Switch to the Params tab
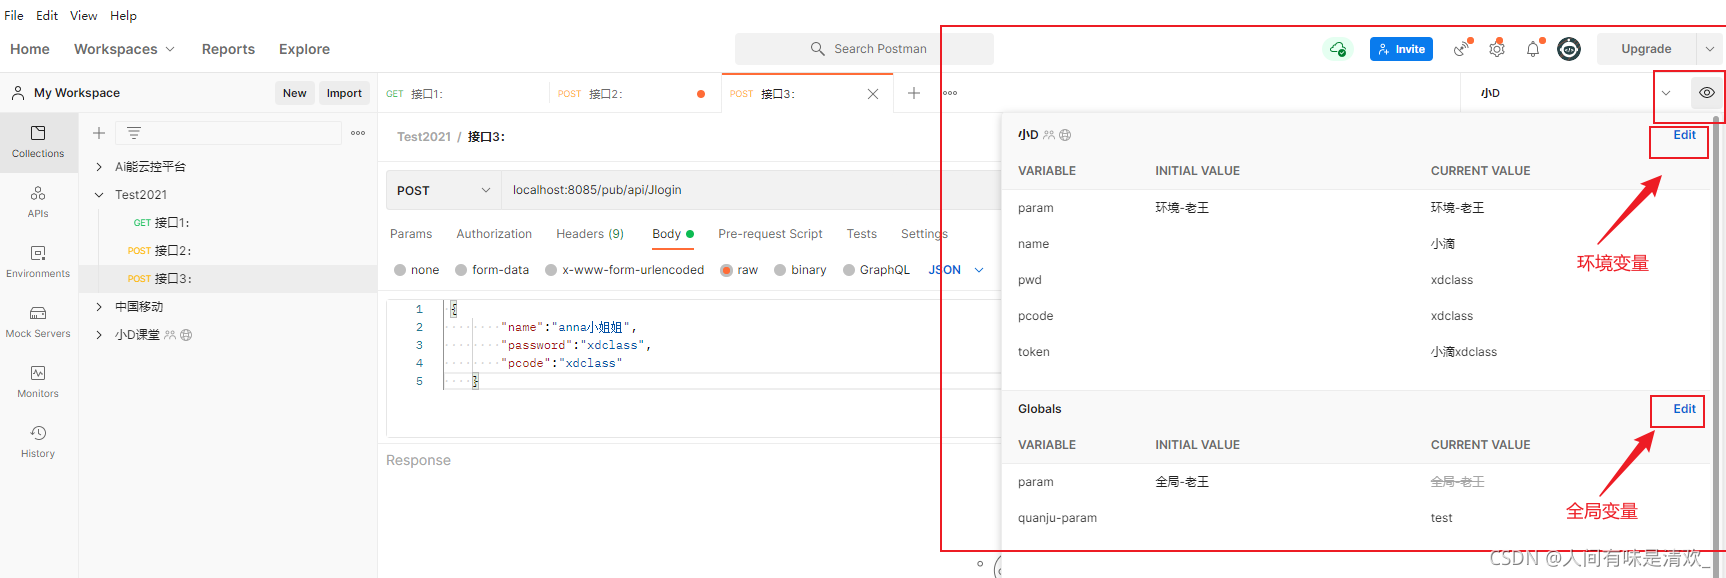This screenshot has width=1726, height=578. [x=411, y=234]
